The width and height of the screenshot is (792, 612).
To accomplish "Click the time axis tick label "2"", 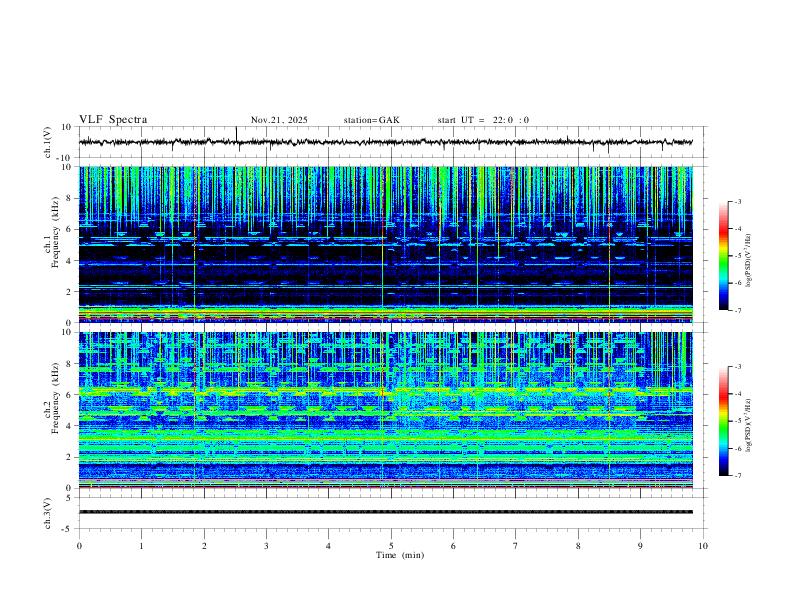I will point(204,546).
